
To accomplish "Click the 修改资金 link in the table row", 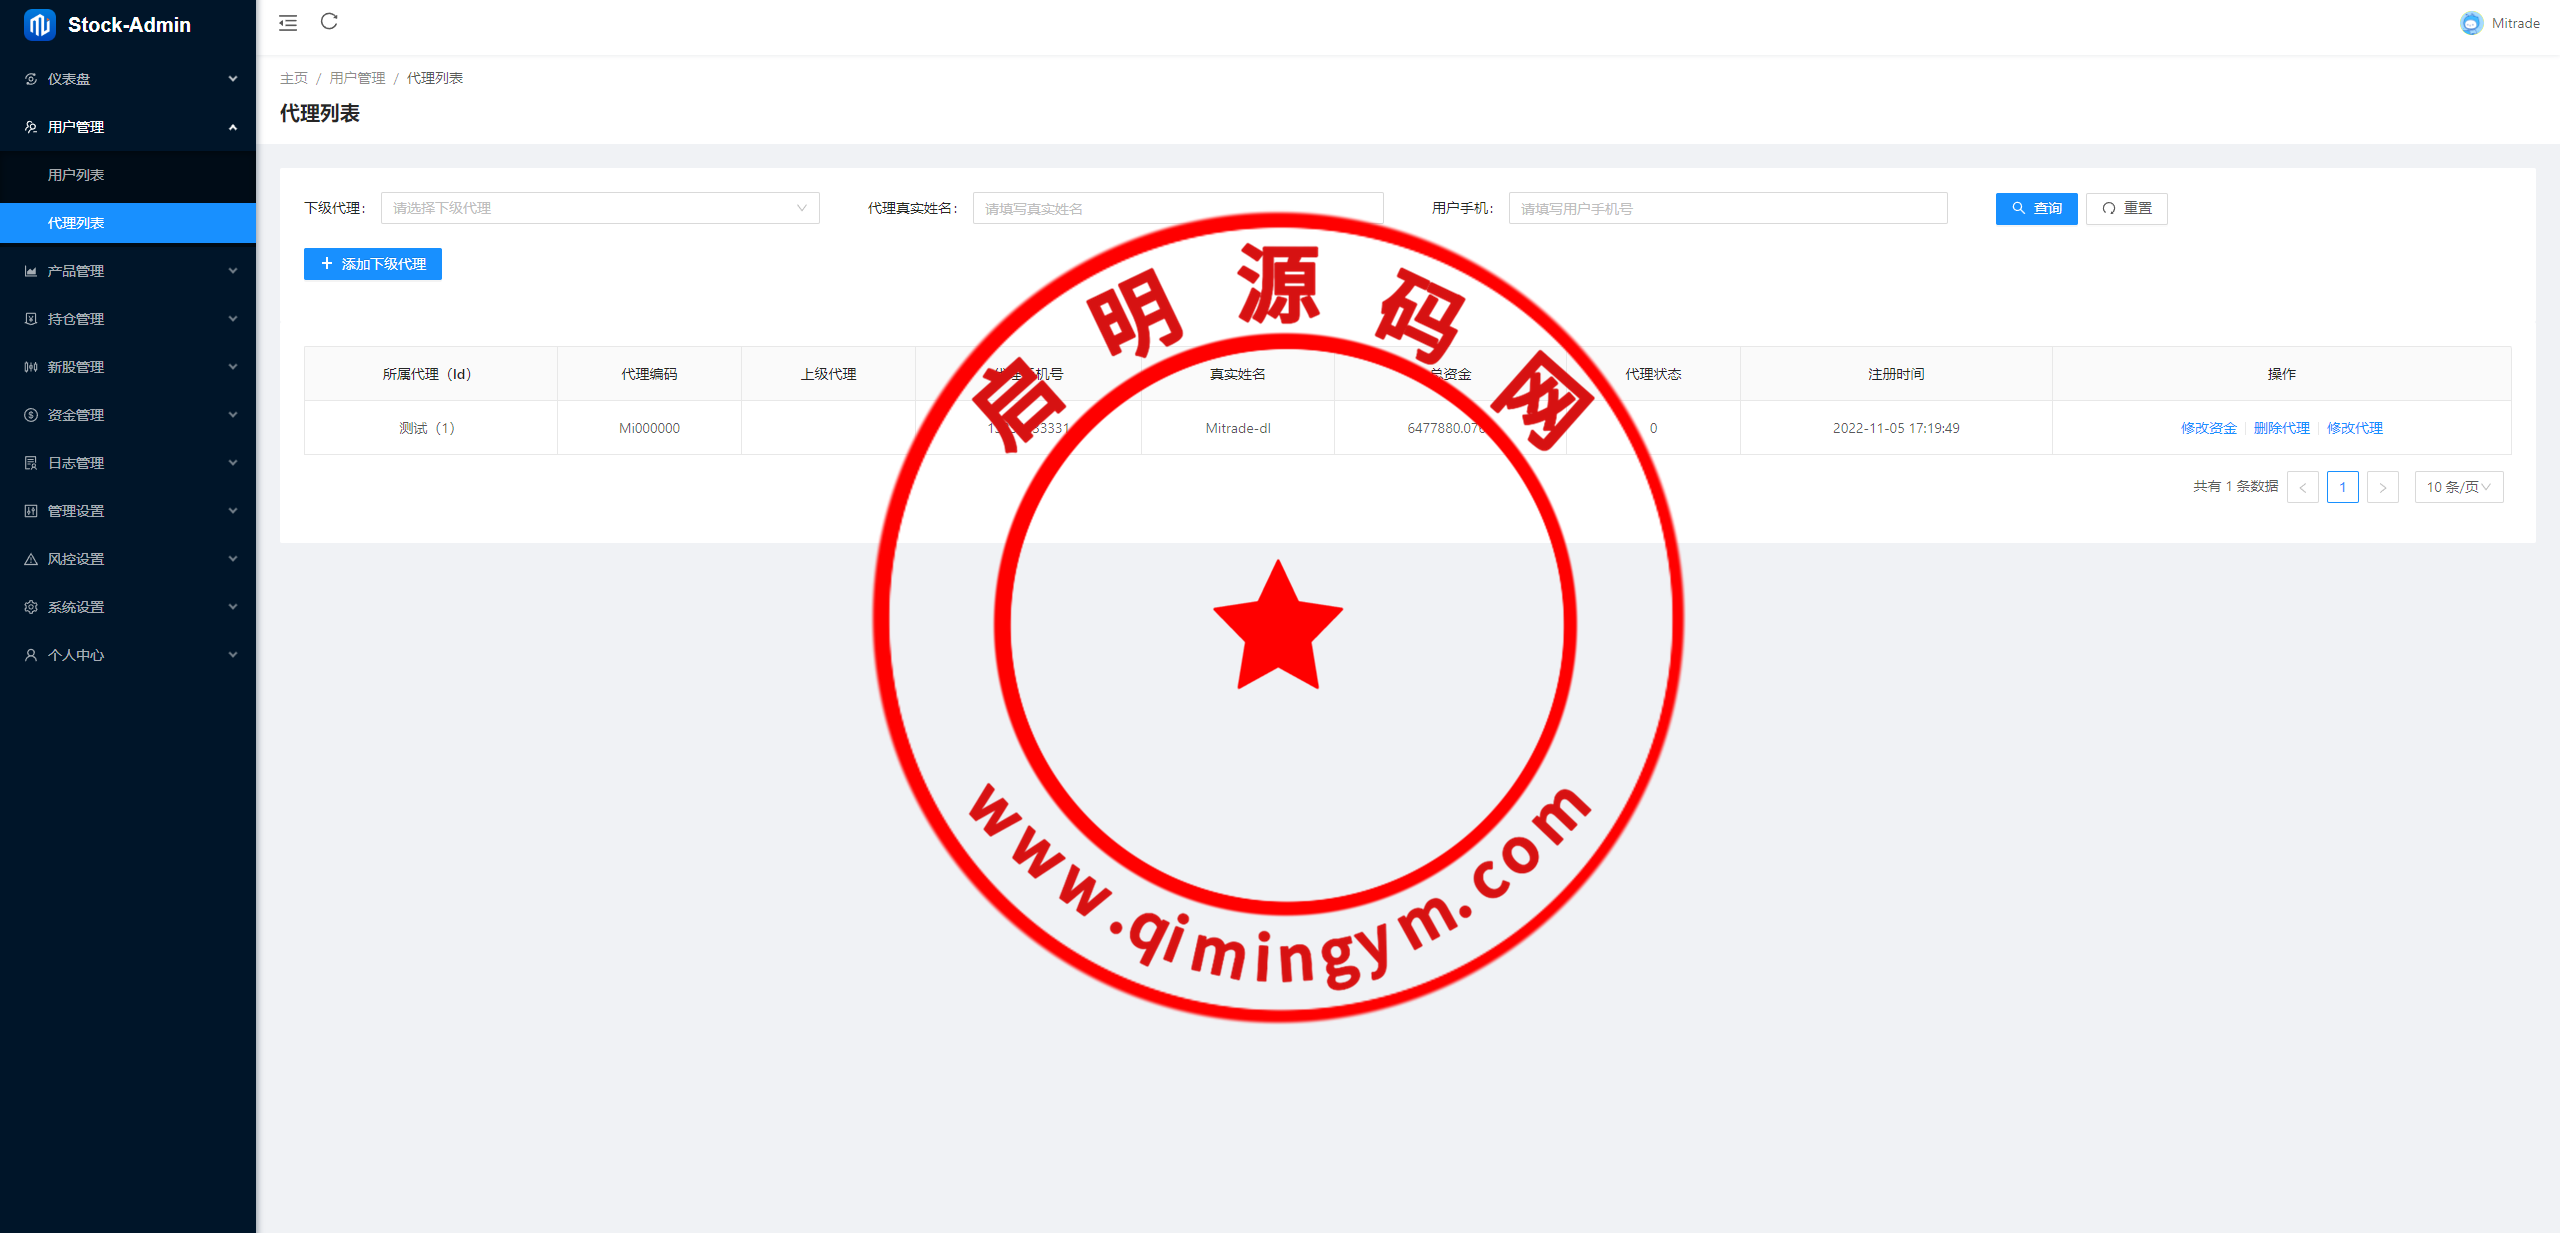I will coord(2208,428).
